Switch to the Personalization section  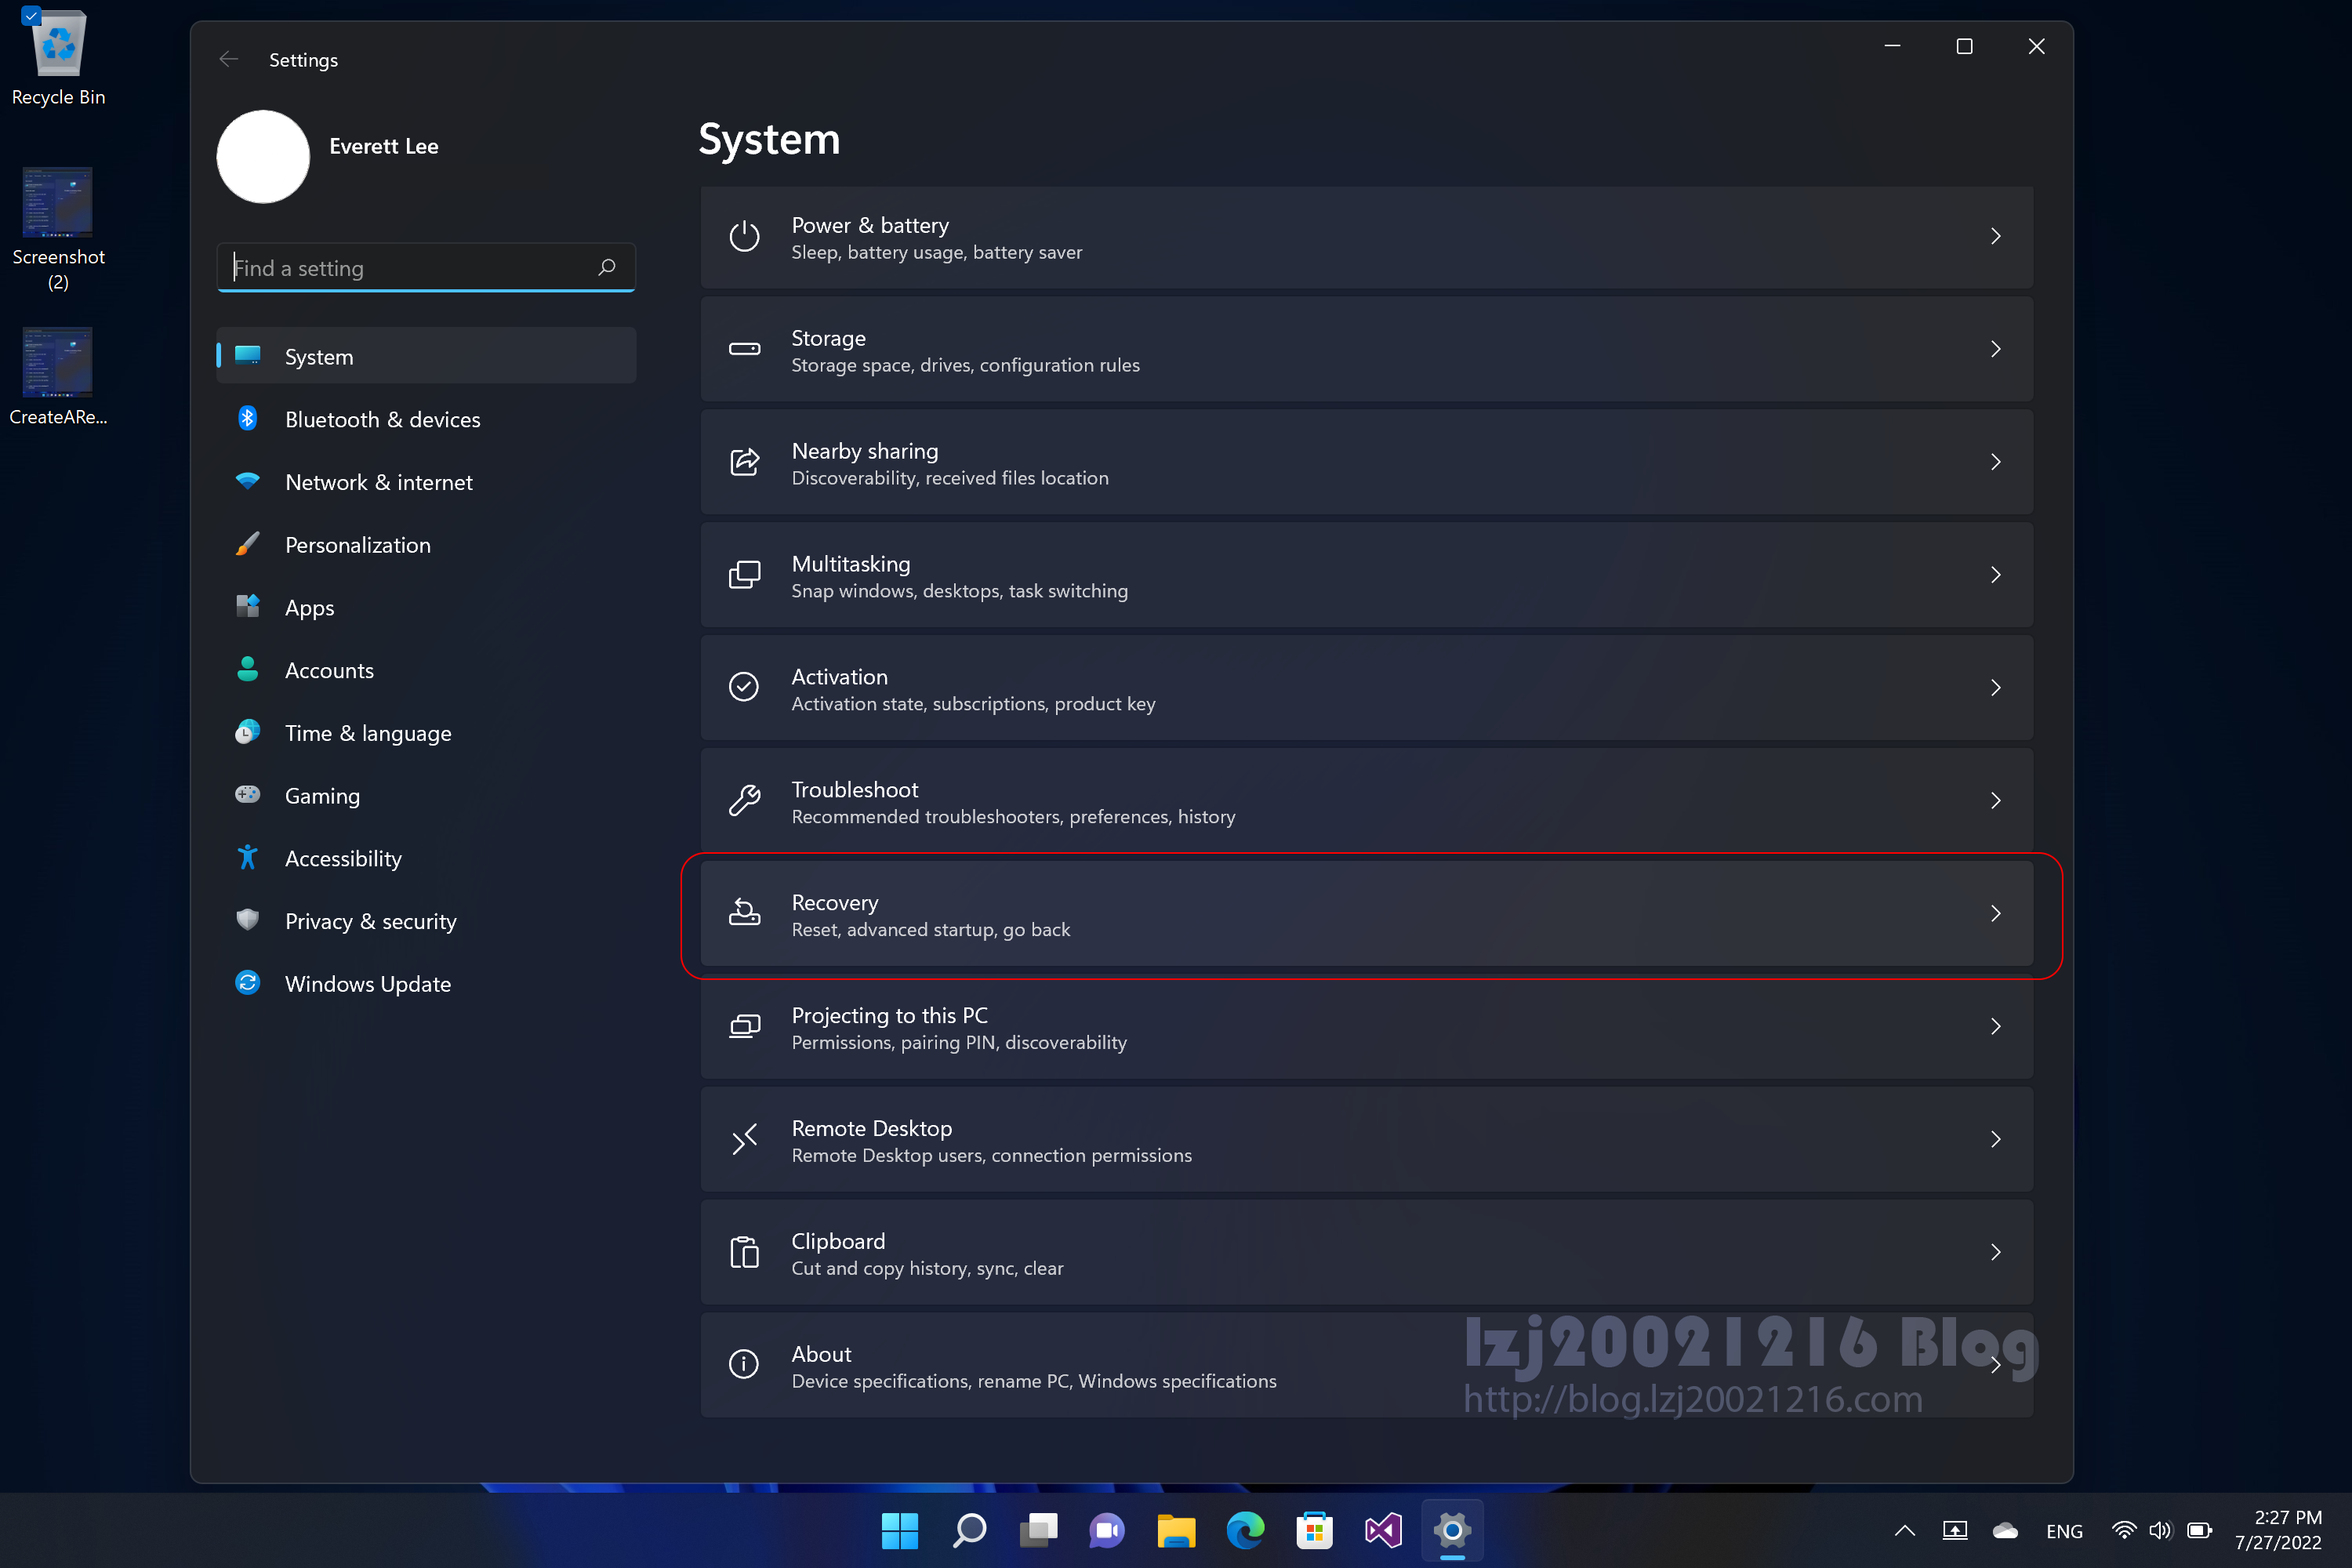tap(357, 545)
